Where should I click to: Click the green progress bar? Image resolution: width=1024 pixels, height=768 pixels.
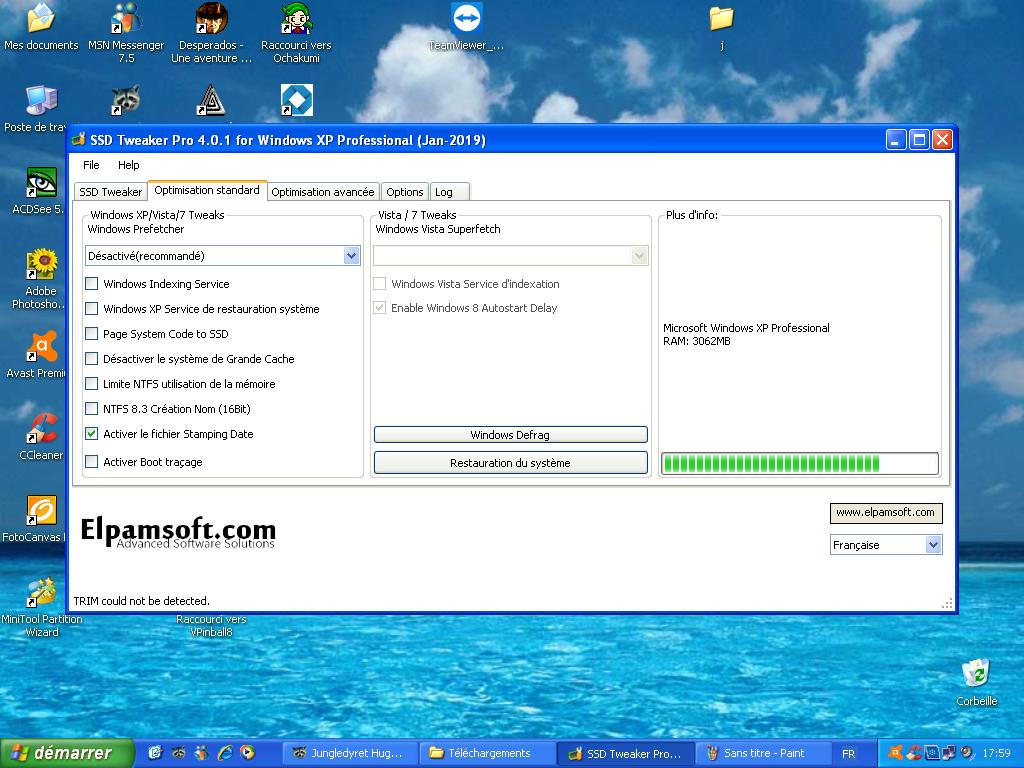(800, 464)
